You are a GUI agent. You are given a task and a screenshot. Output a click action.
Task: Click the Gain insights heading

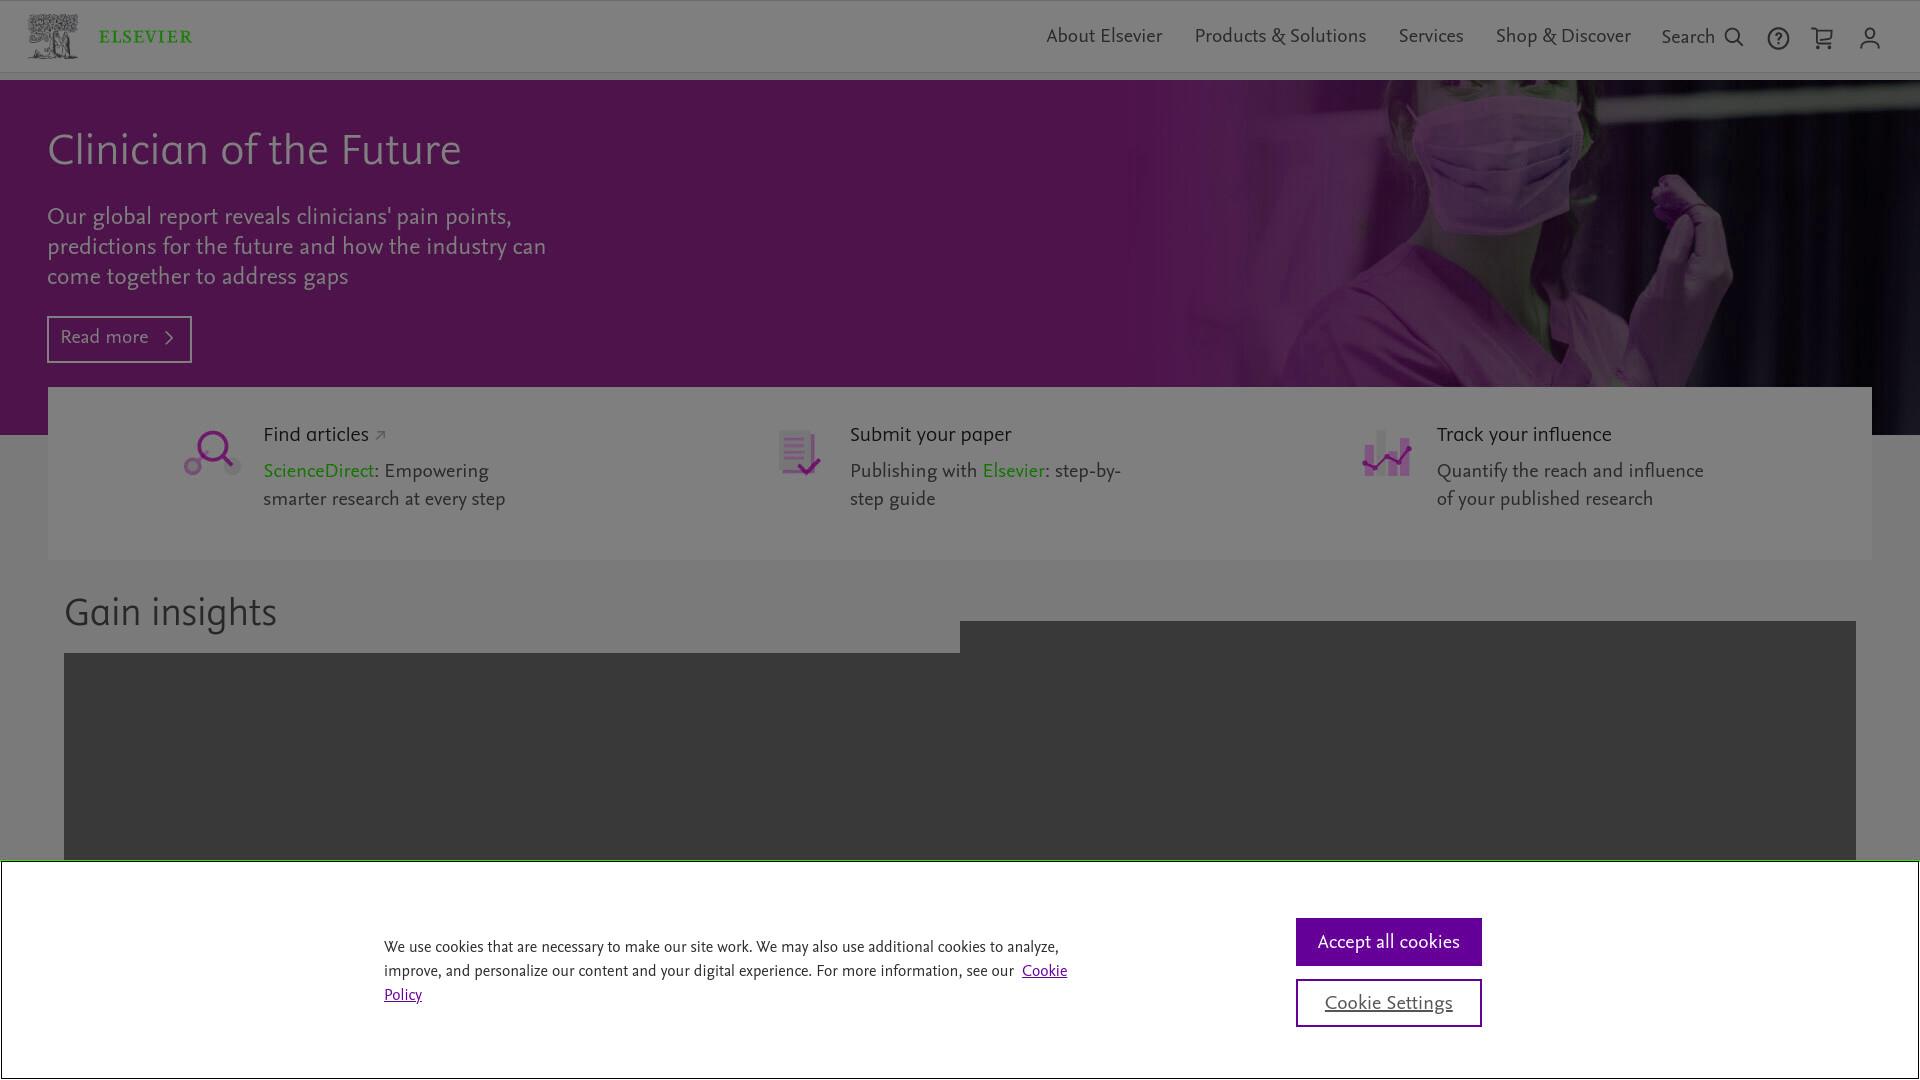(170, 613)
